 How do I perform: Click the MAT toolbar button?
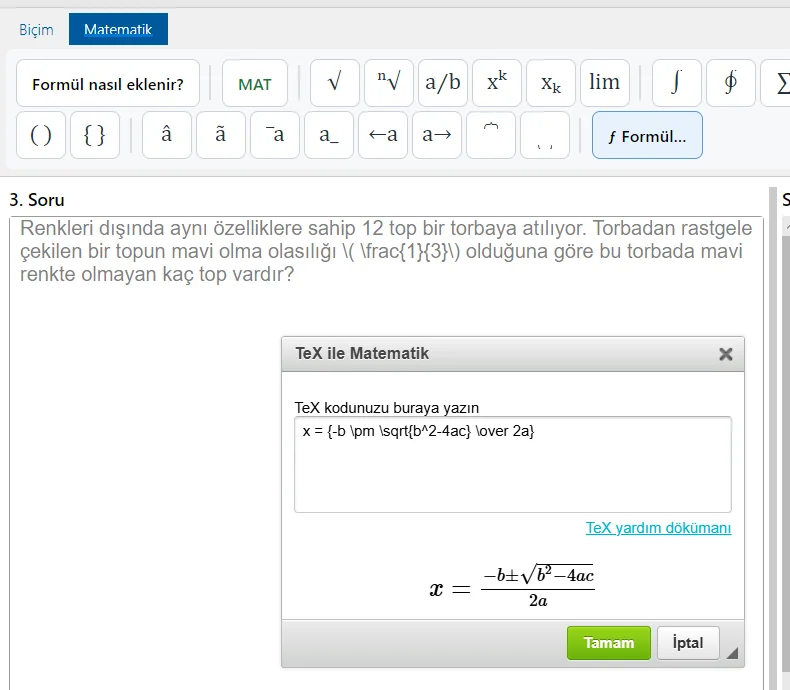click(255, 83)
